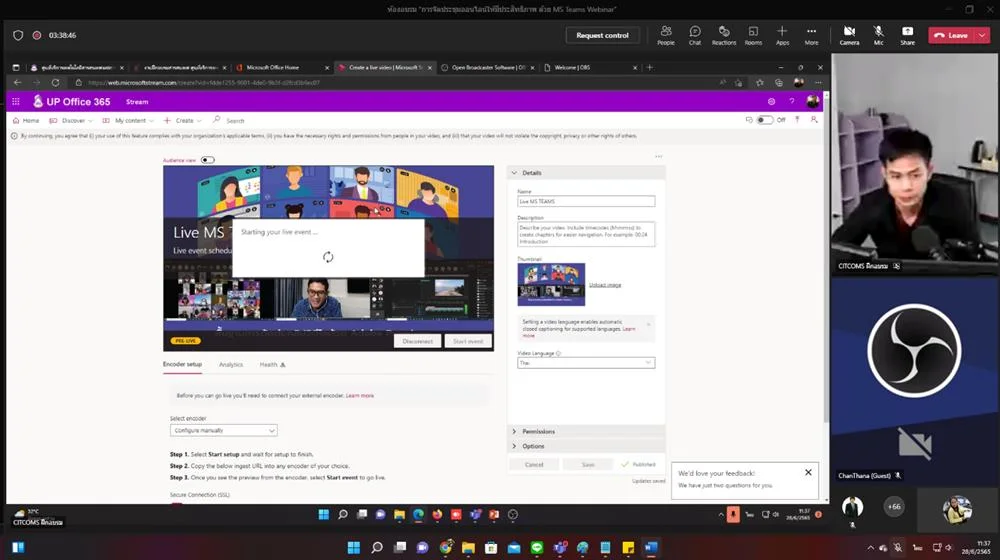Viewport: 1000px width, 560px height.
Task: Click the shield icon beside the recording timer
Action: coord(18,35)
